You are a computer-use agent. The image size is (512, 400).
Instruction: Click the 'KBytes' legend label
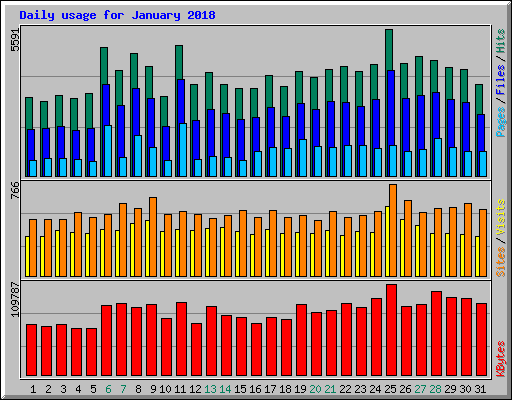501,359
